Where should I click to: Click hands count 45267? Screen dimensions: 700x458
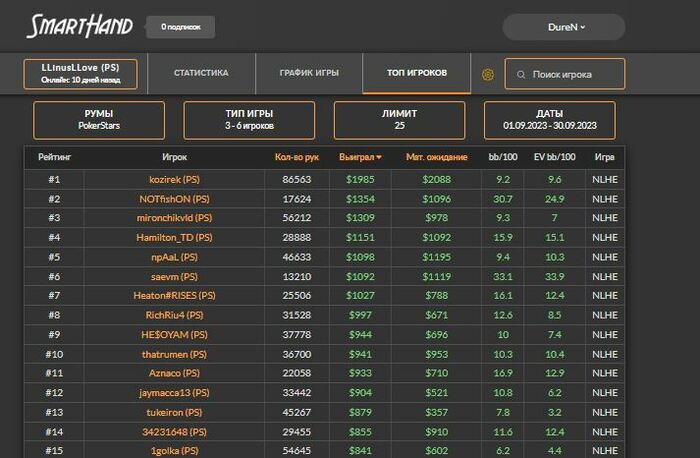(x=297, y=412)
